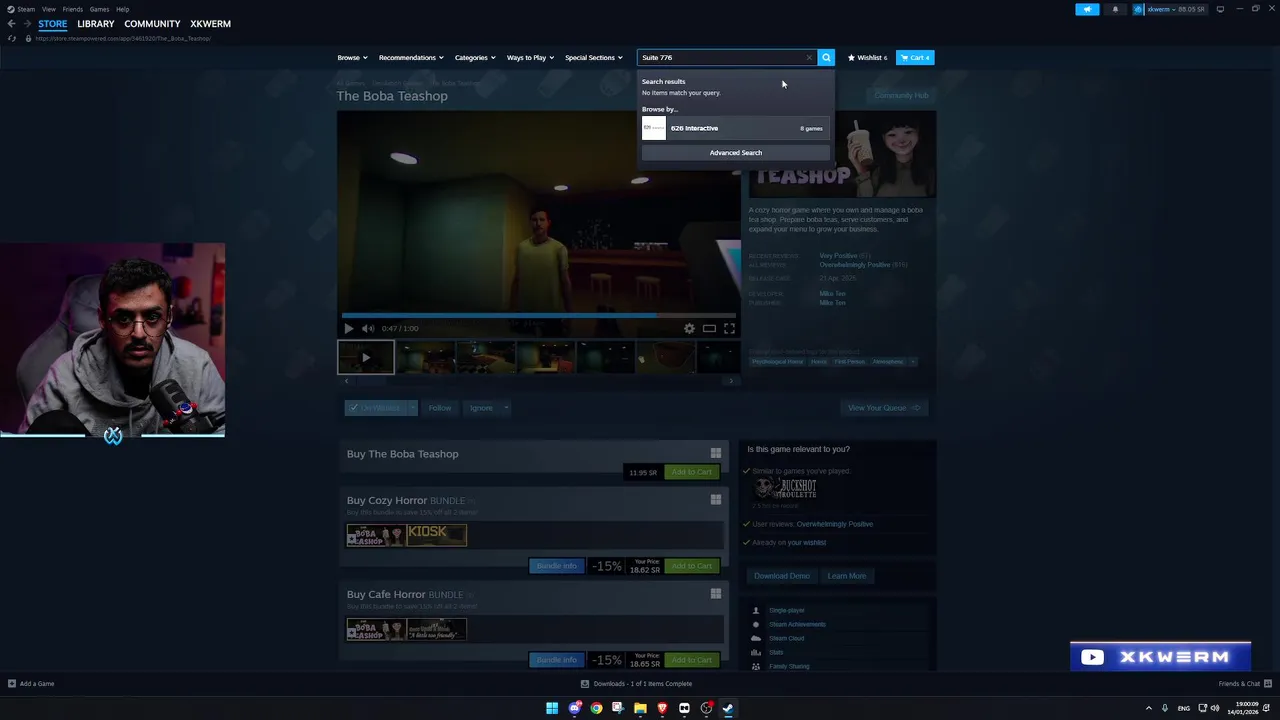The image size is (1280, 720).
Task: Open Windows Start menu
Action: coord(552,708)
